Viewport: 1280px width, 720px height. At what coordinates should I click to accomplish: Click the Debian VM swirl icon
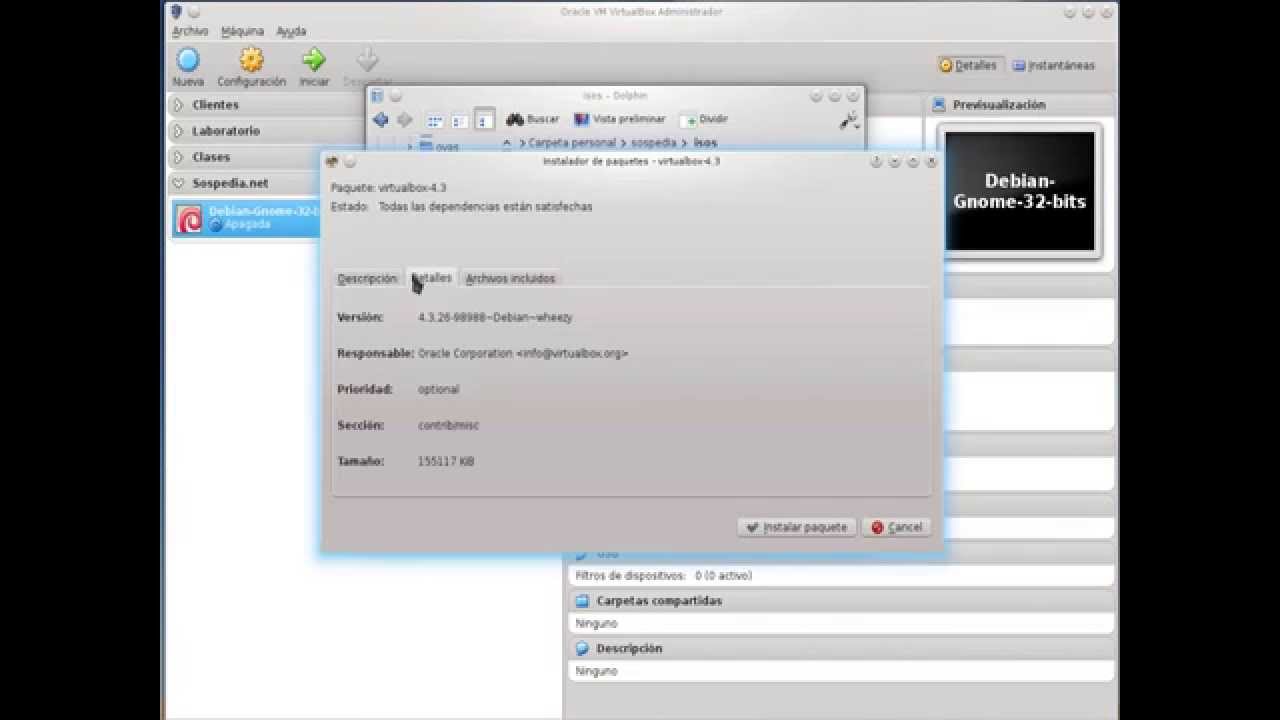tap(189, 219)
